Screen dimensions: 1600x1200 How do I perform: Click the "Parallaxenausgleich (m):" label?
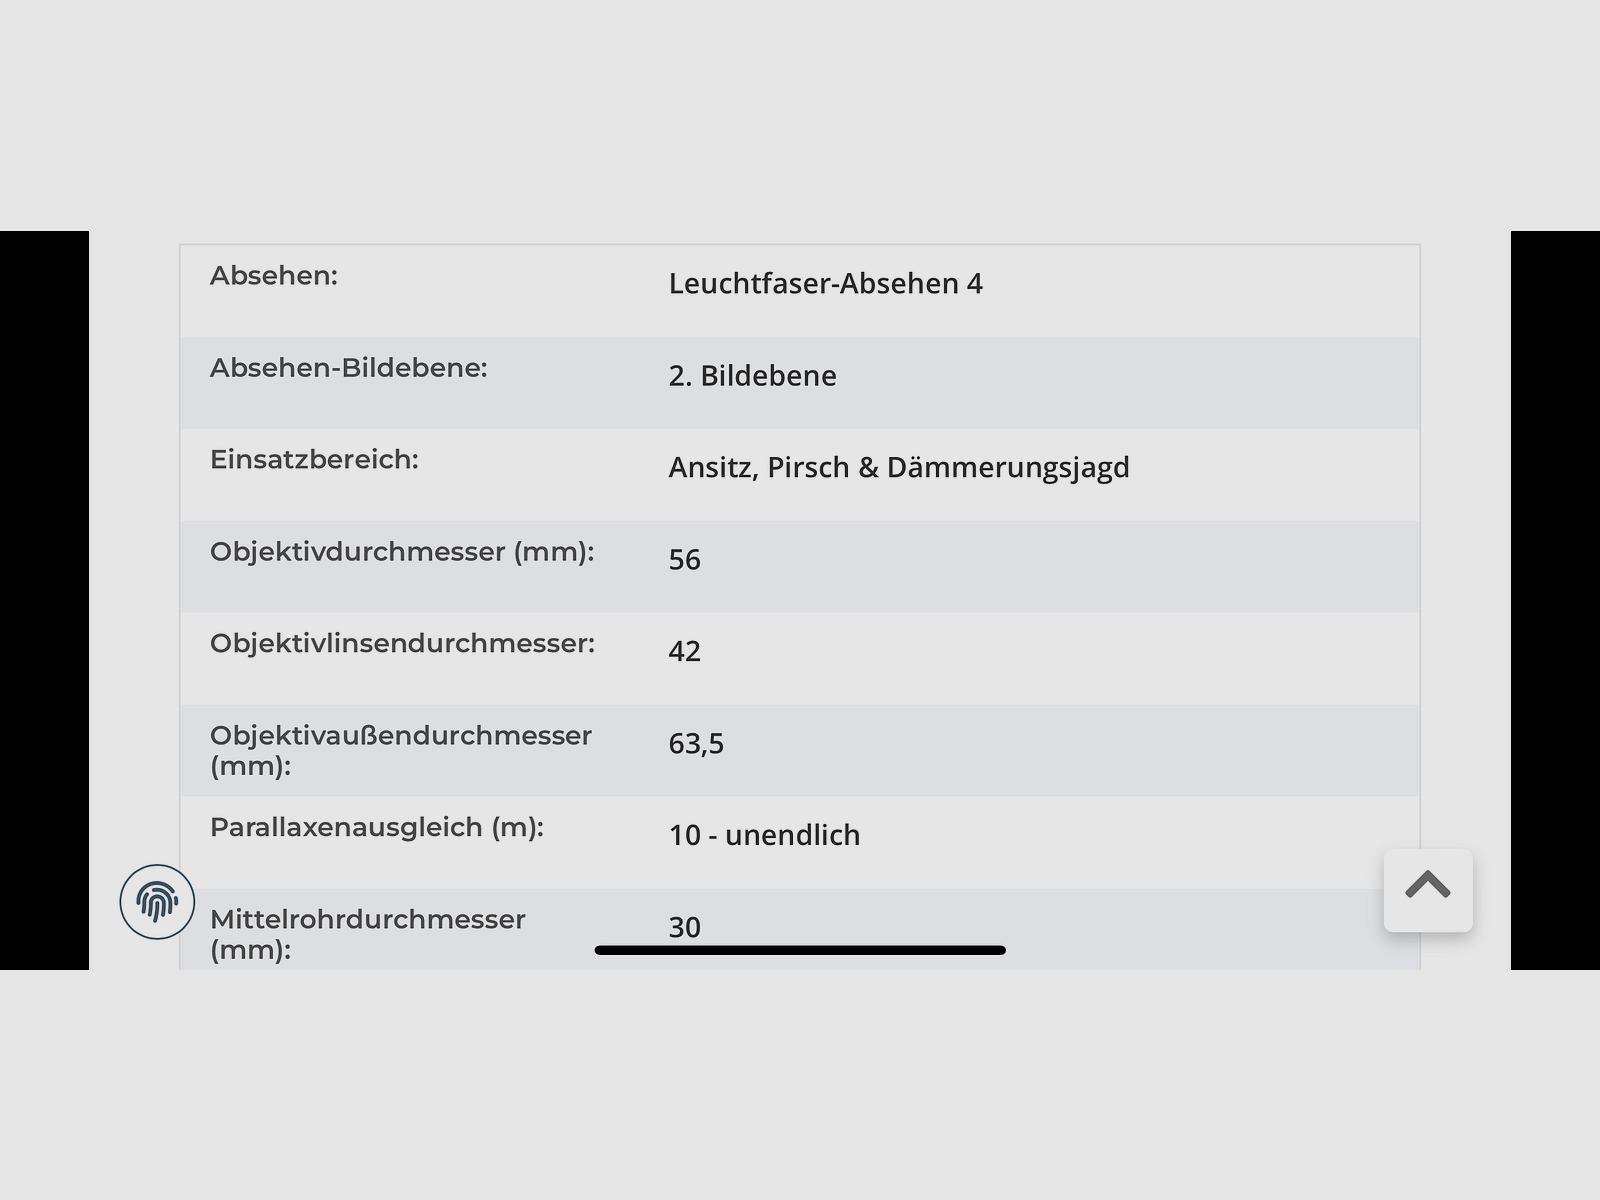click(x=376, y=828)
